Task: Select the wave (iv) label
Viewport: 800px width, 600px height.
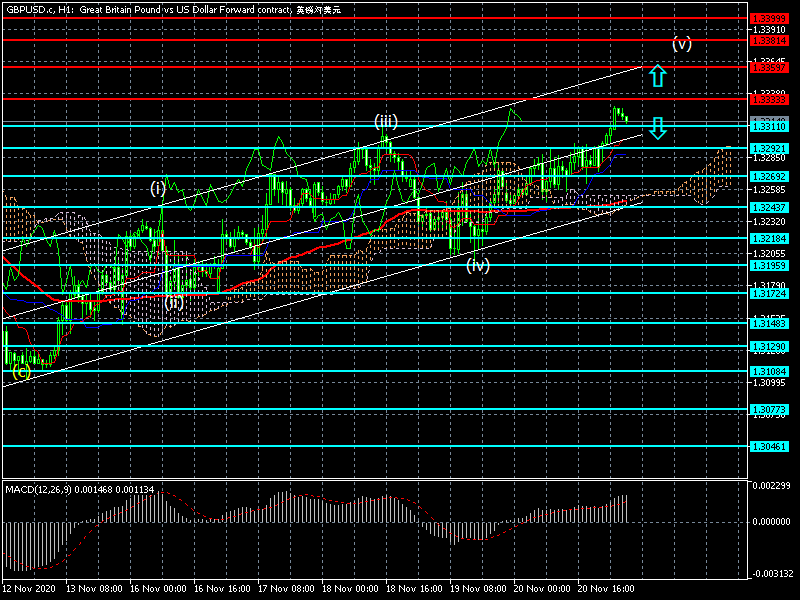Action: (478, 265)
